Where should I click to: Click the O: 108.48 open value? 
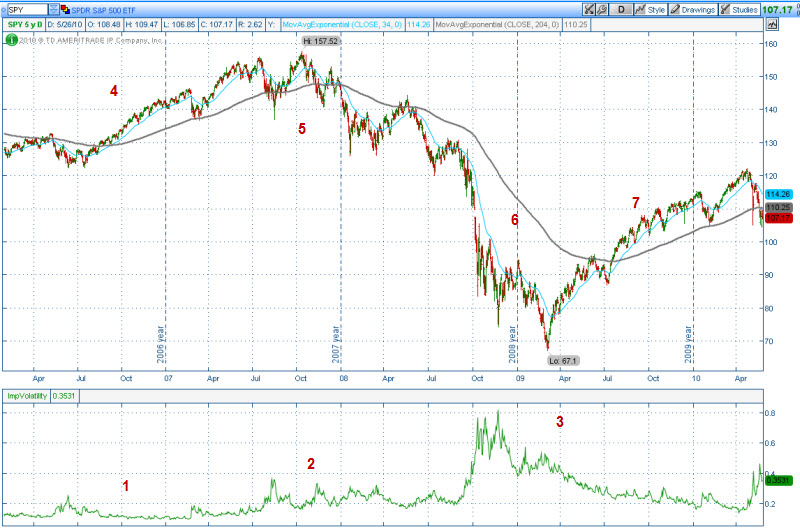click(104, 24)
